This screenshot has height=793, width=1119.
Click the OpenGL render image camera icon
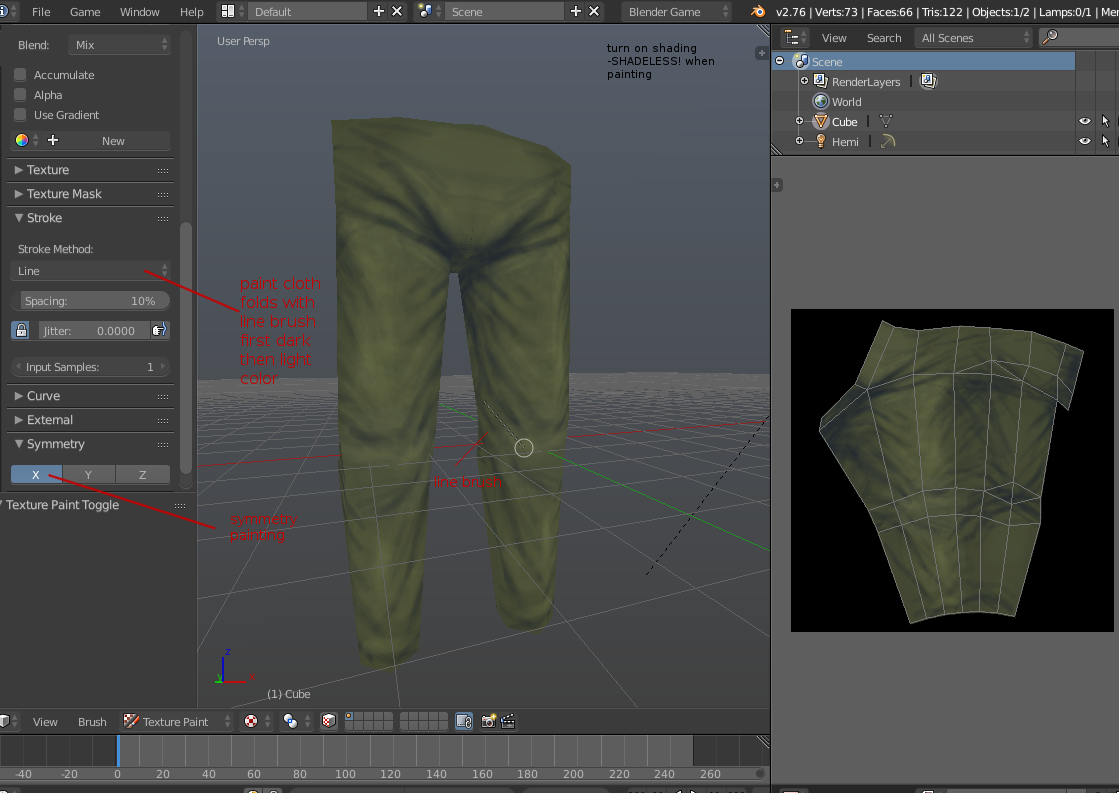[x=488, y=721]
